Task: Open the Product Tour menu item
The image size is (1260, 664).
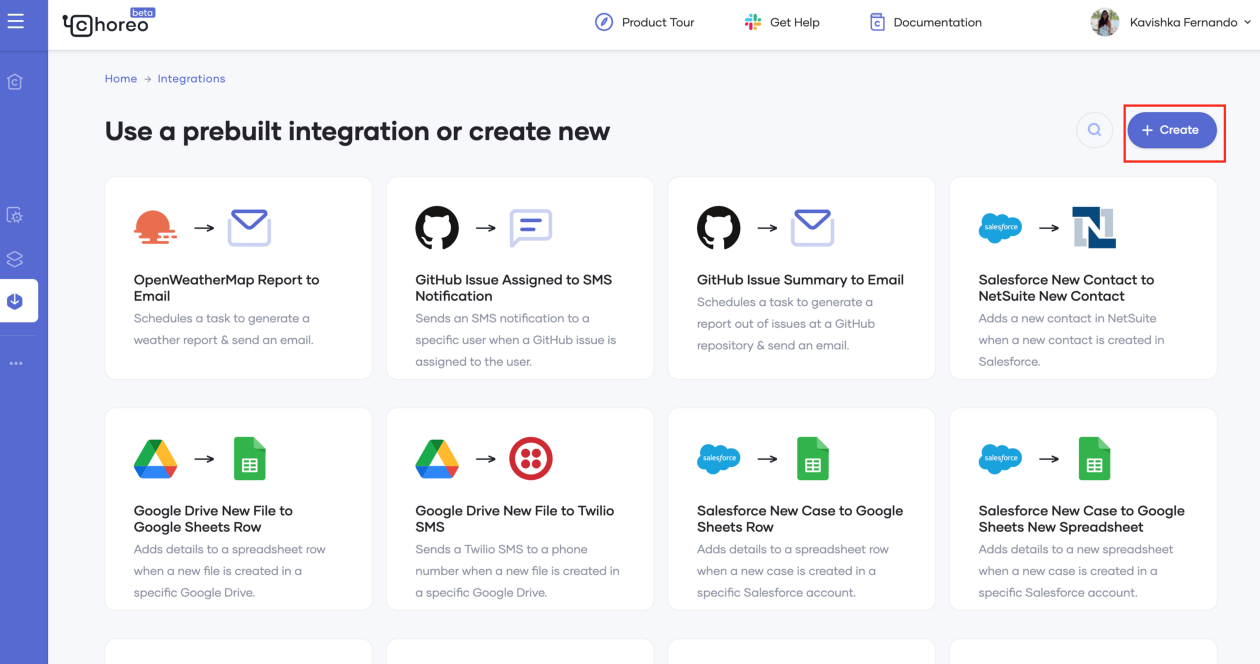Action: 644,22
